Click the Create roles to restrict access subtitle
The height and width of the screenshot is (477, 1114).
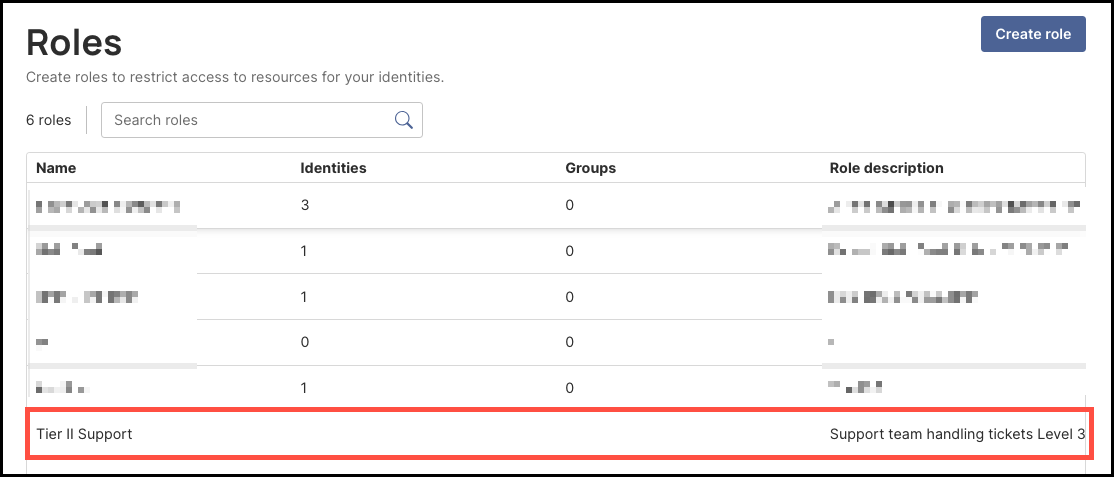tap(235, 77)
